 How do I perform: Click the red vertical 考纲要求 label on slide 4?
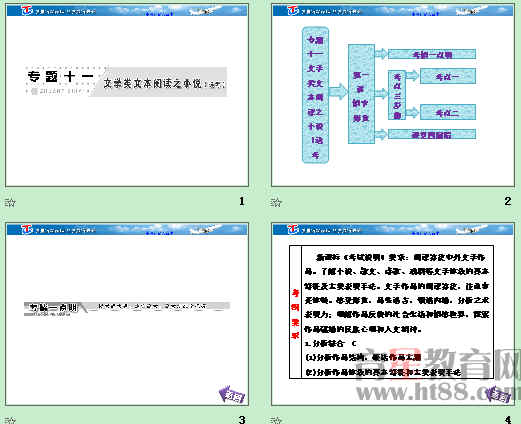tap(295, 314)
